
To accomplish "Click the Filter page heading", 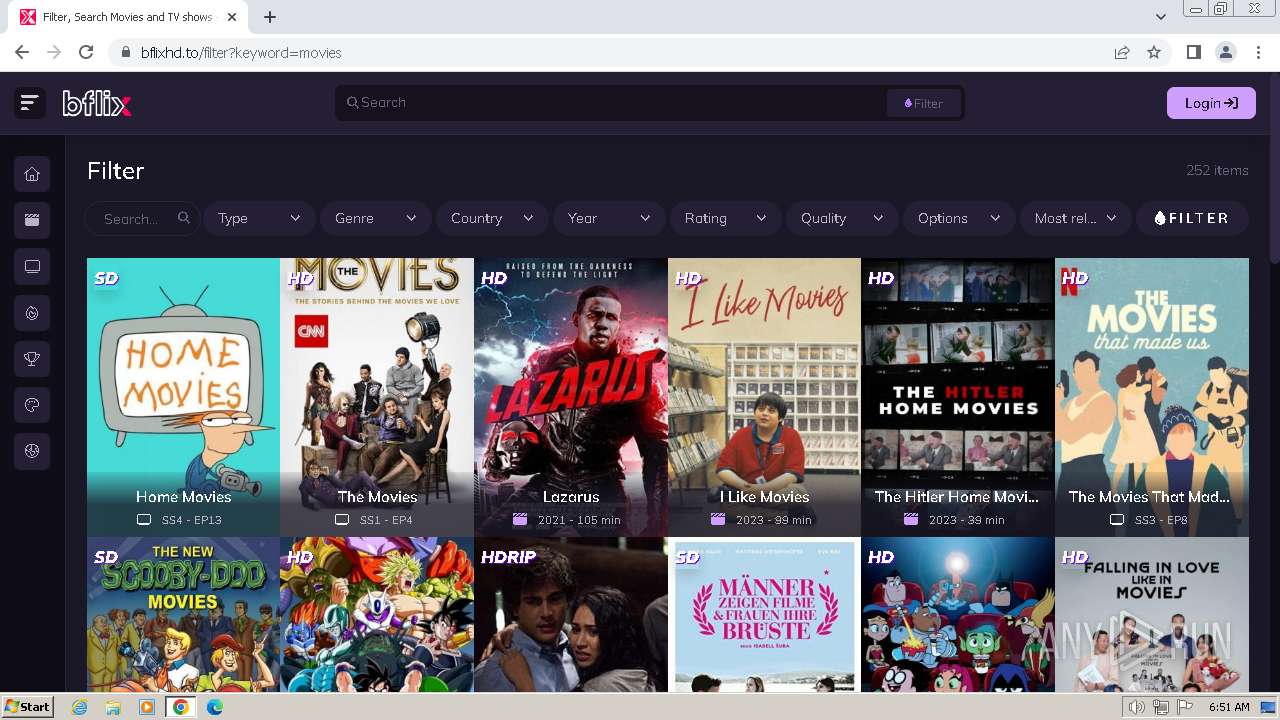I will click(x=116, y=171).
